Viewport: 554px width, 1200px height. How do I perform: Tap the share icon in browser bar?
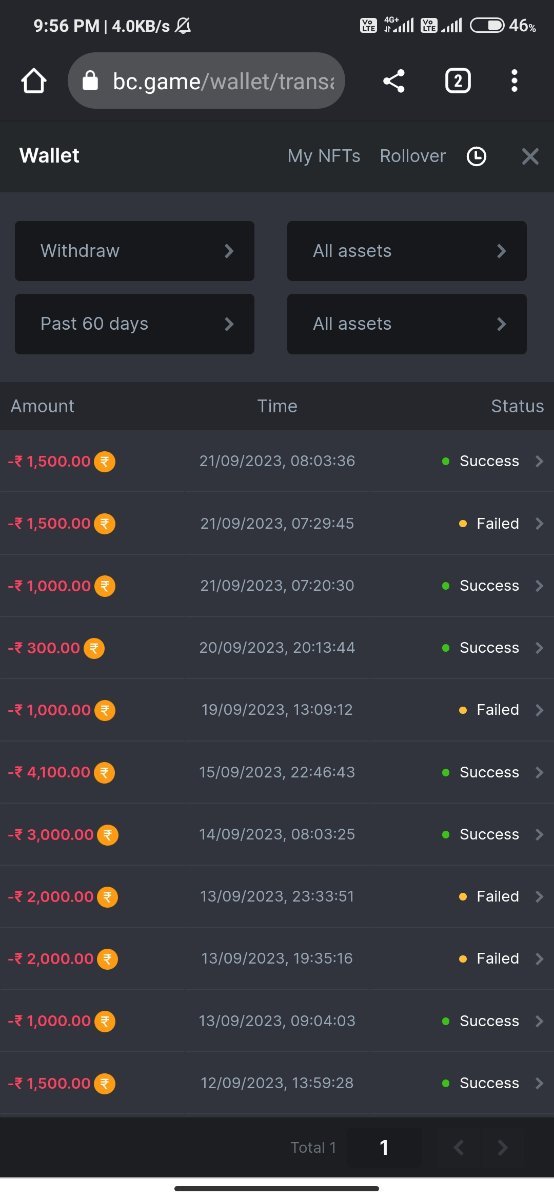[394, 81]
